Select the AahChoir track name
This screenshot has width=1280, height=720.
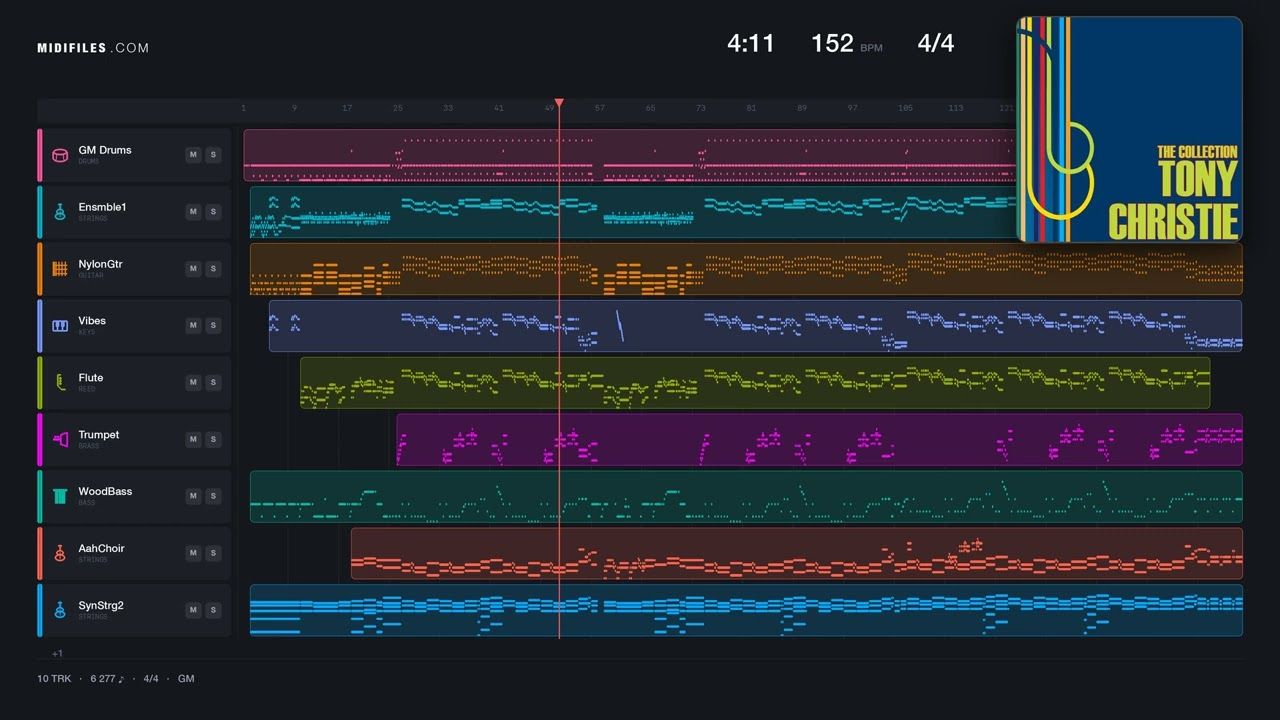102,549
